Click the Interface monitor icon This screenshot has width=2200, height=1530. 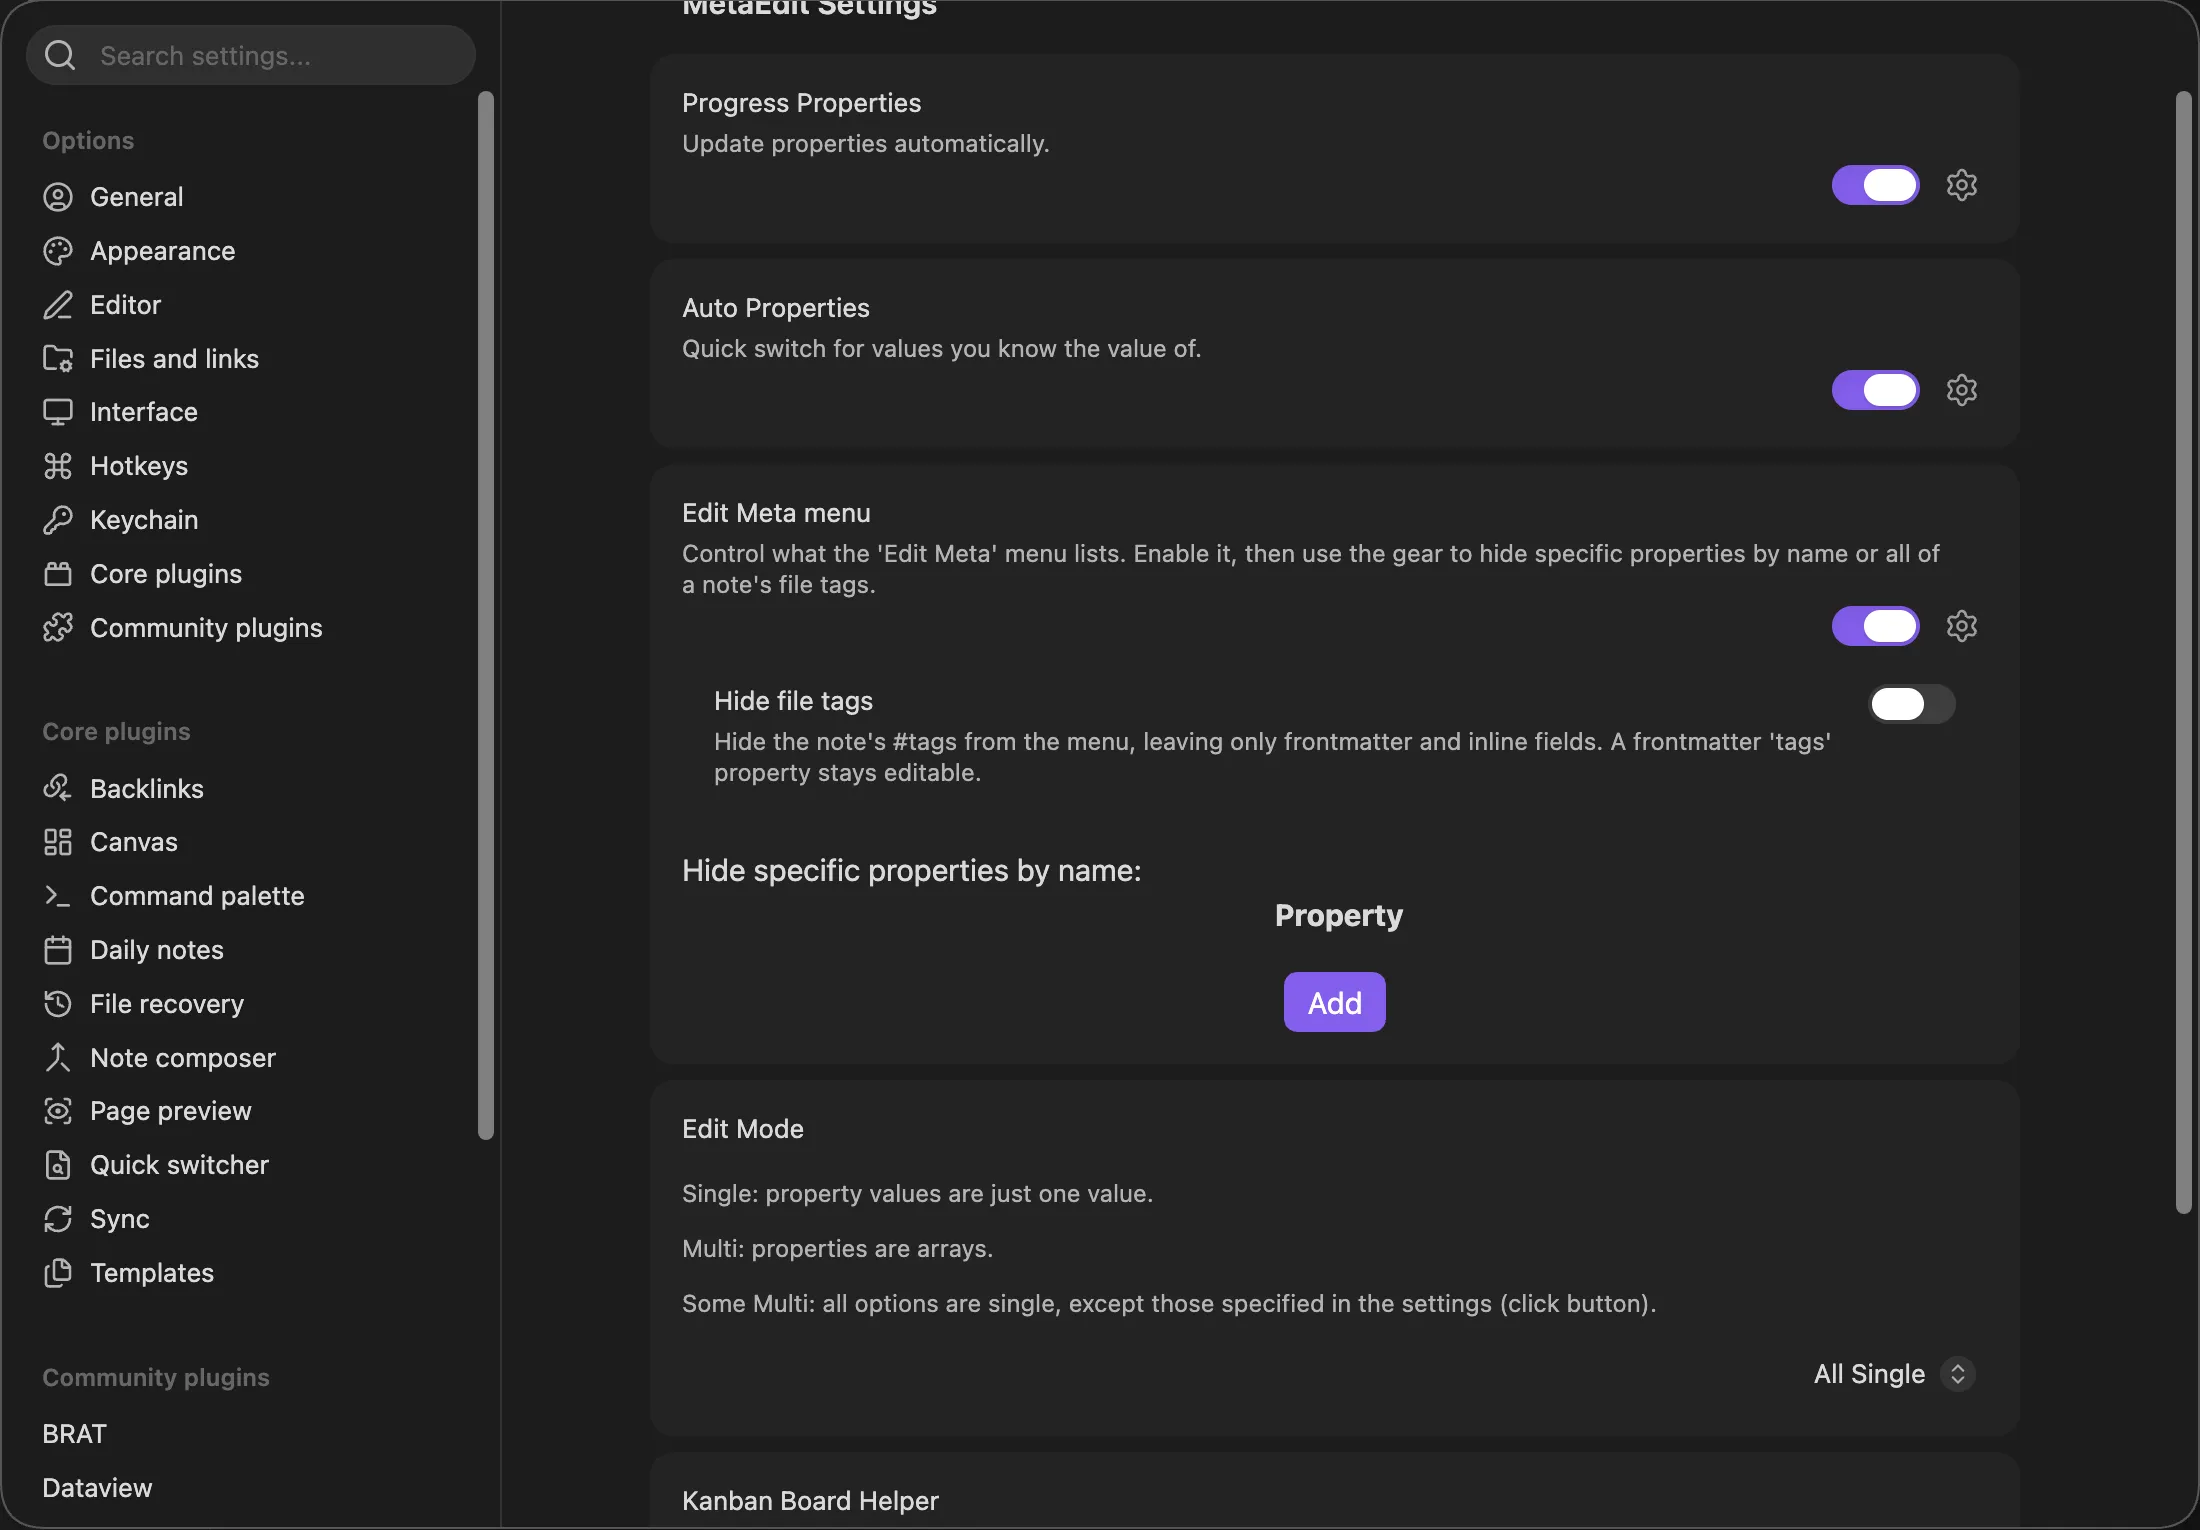(58, 412)
